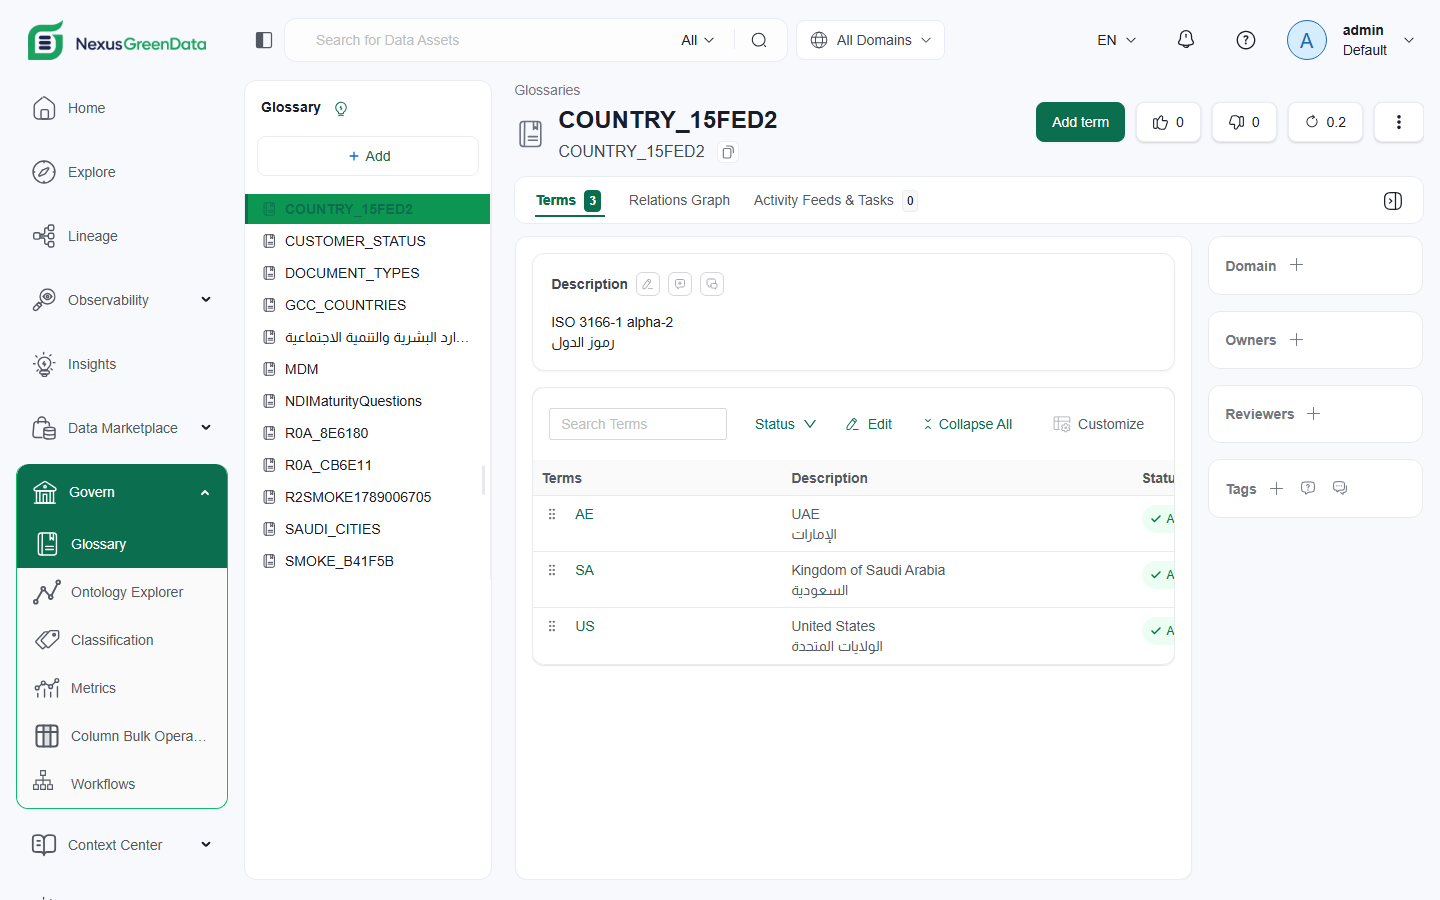This screenshot has height=900, width=1440.
Task: Open the Status filter dropdown
Action: 785,424
